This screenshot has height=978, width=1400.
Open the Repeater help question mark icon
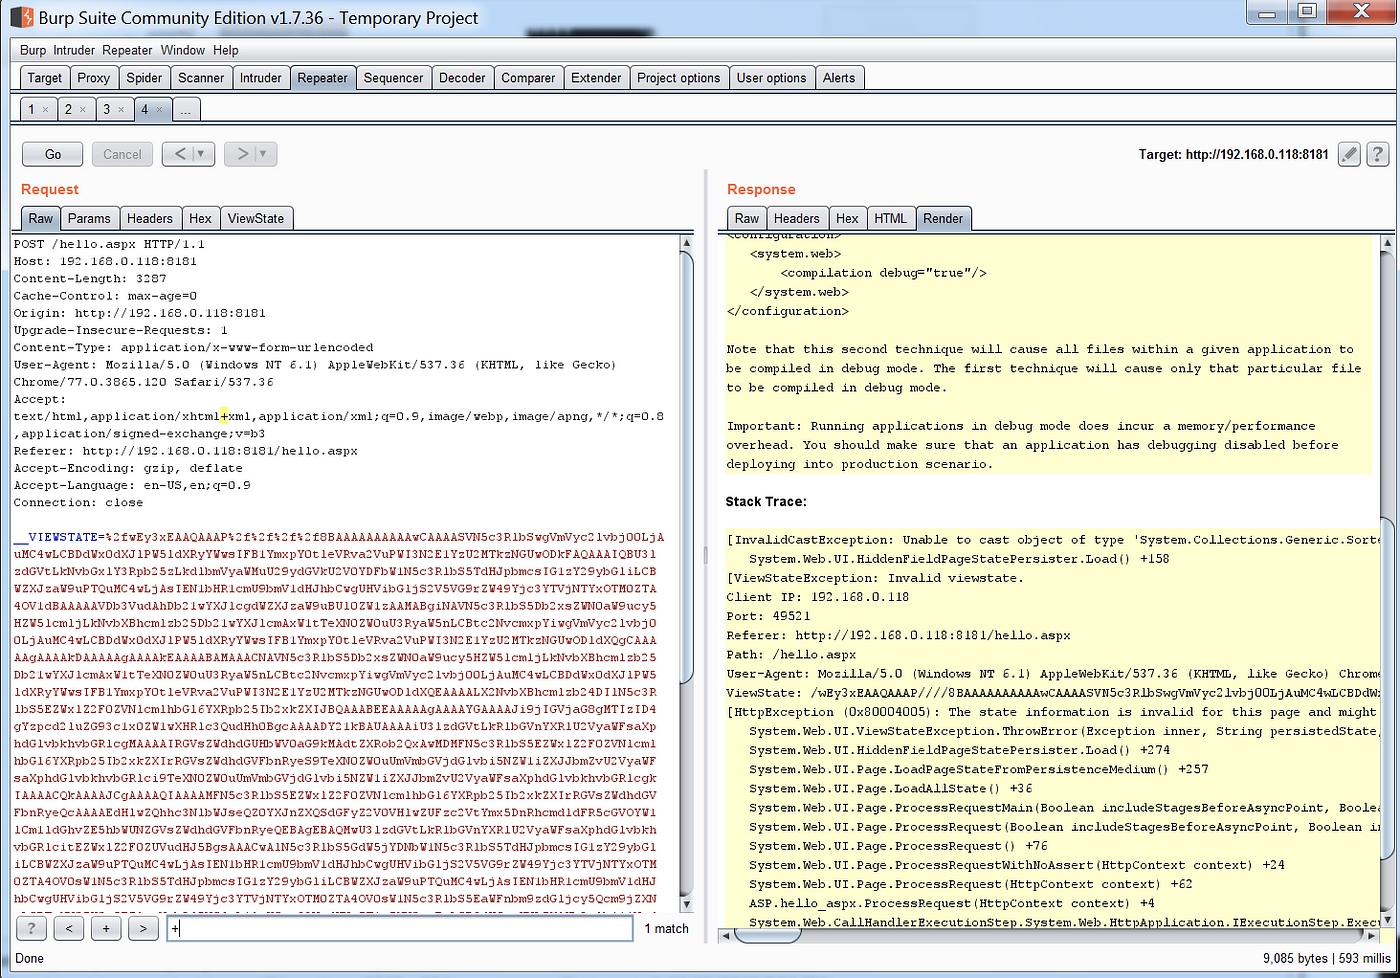click(1378, 154)
